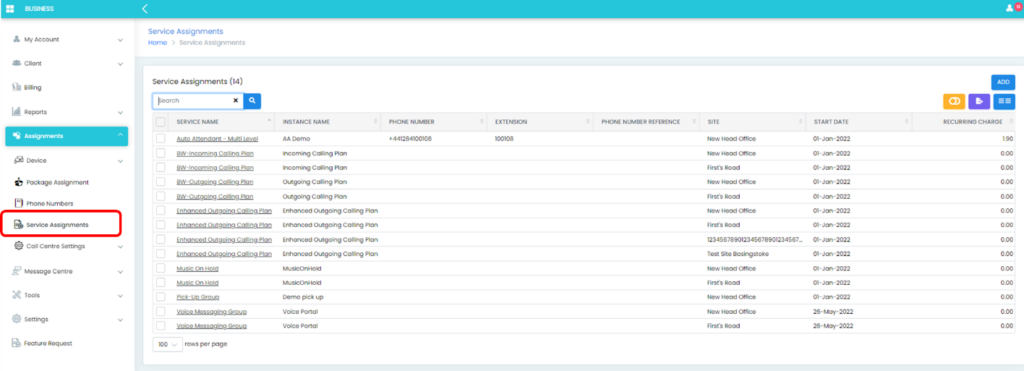Expand the My Account chevron
1024x371 pixels.
click(120, 40)
